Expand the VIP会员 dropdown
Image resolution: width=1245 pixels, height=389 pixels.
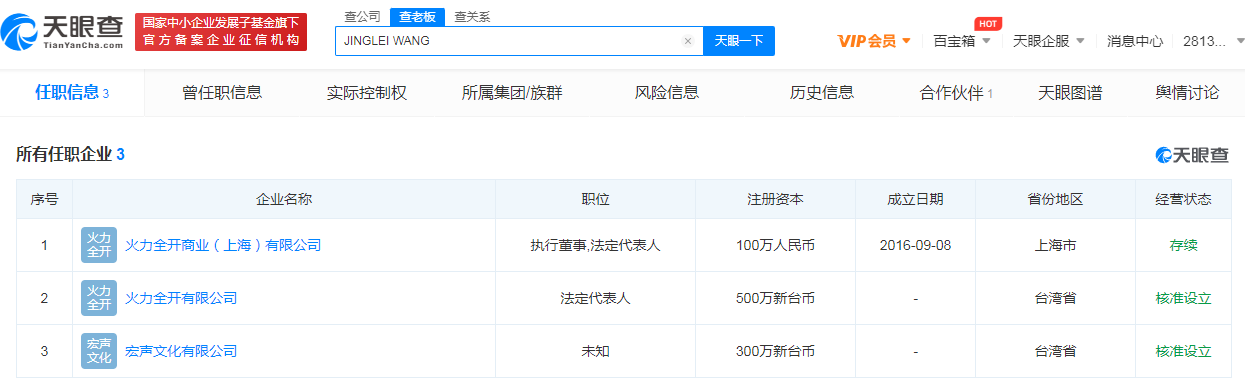pos(875,41)
